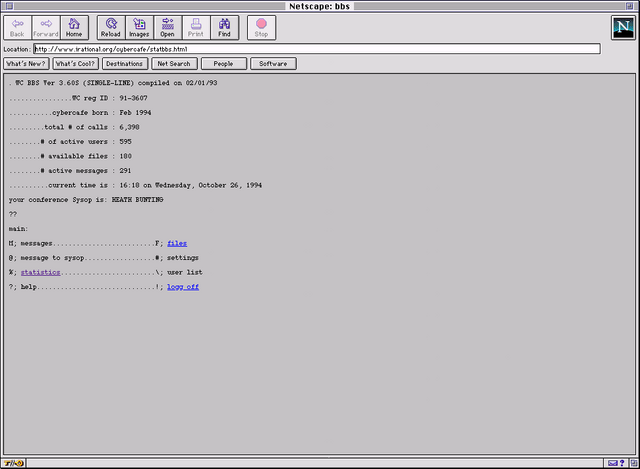Open Find with the binoculars icon
640x469 pixels.
pyautogui.click(x=224, y=27)
